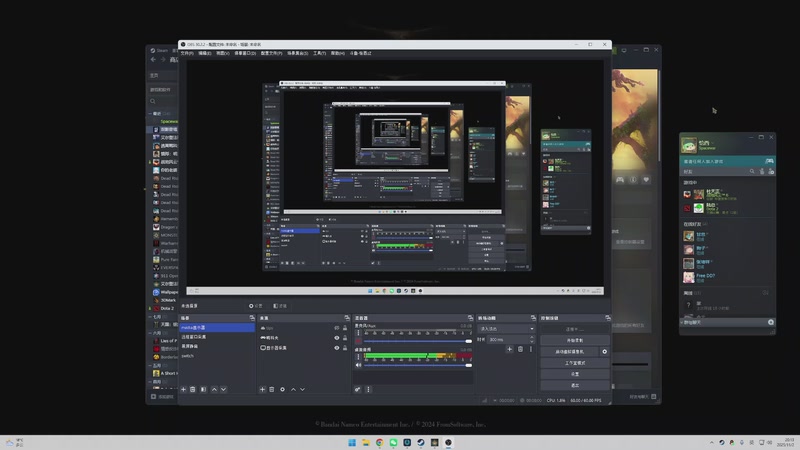Adjust desktop audio volume slider

417,365
